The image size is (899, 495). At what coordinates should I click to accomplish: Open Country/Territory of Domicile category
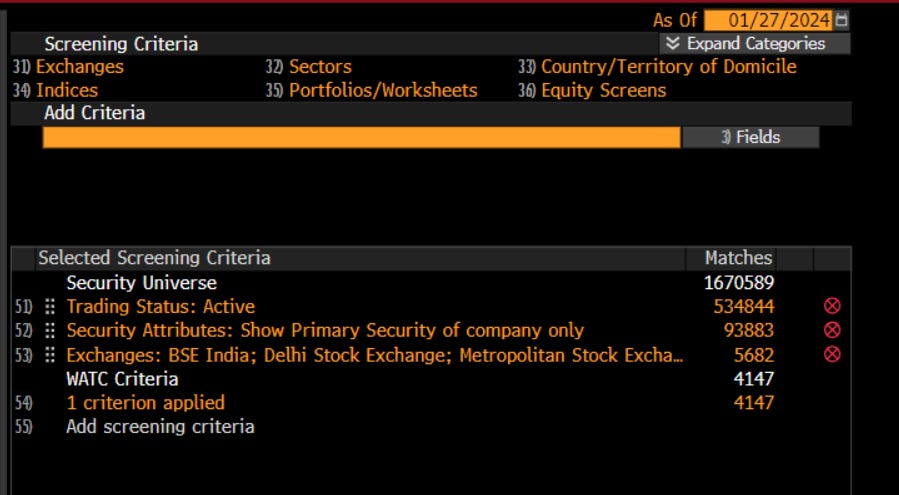669,67
